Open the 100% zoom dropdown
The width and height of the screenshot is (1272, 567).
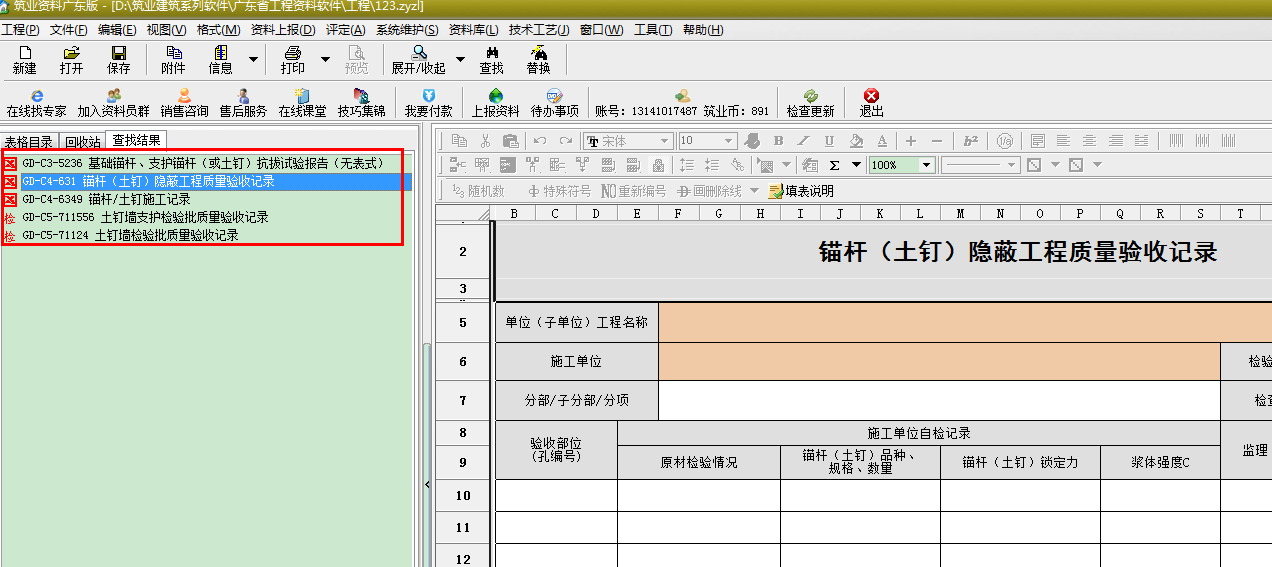pos(926,165)
